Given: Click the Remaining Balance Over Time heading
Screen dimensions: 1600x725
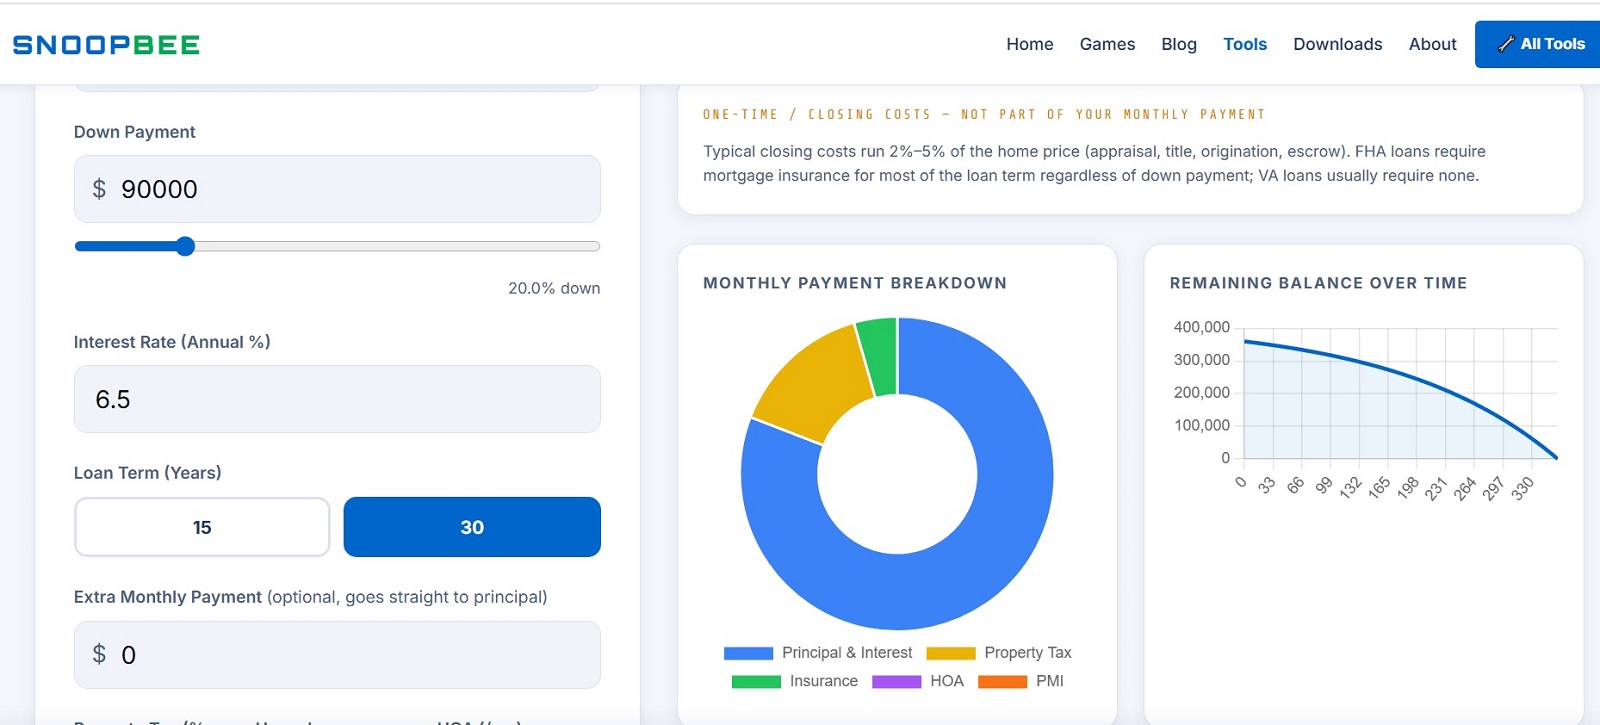Looking at the screenshot, I should tap(1318, 283).
